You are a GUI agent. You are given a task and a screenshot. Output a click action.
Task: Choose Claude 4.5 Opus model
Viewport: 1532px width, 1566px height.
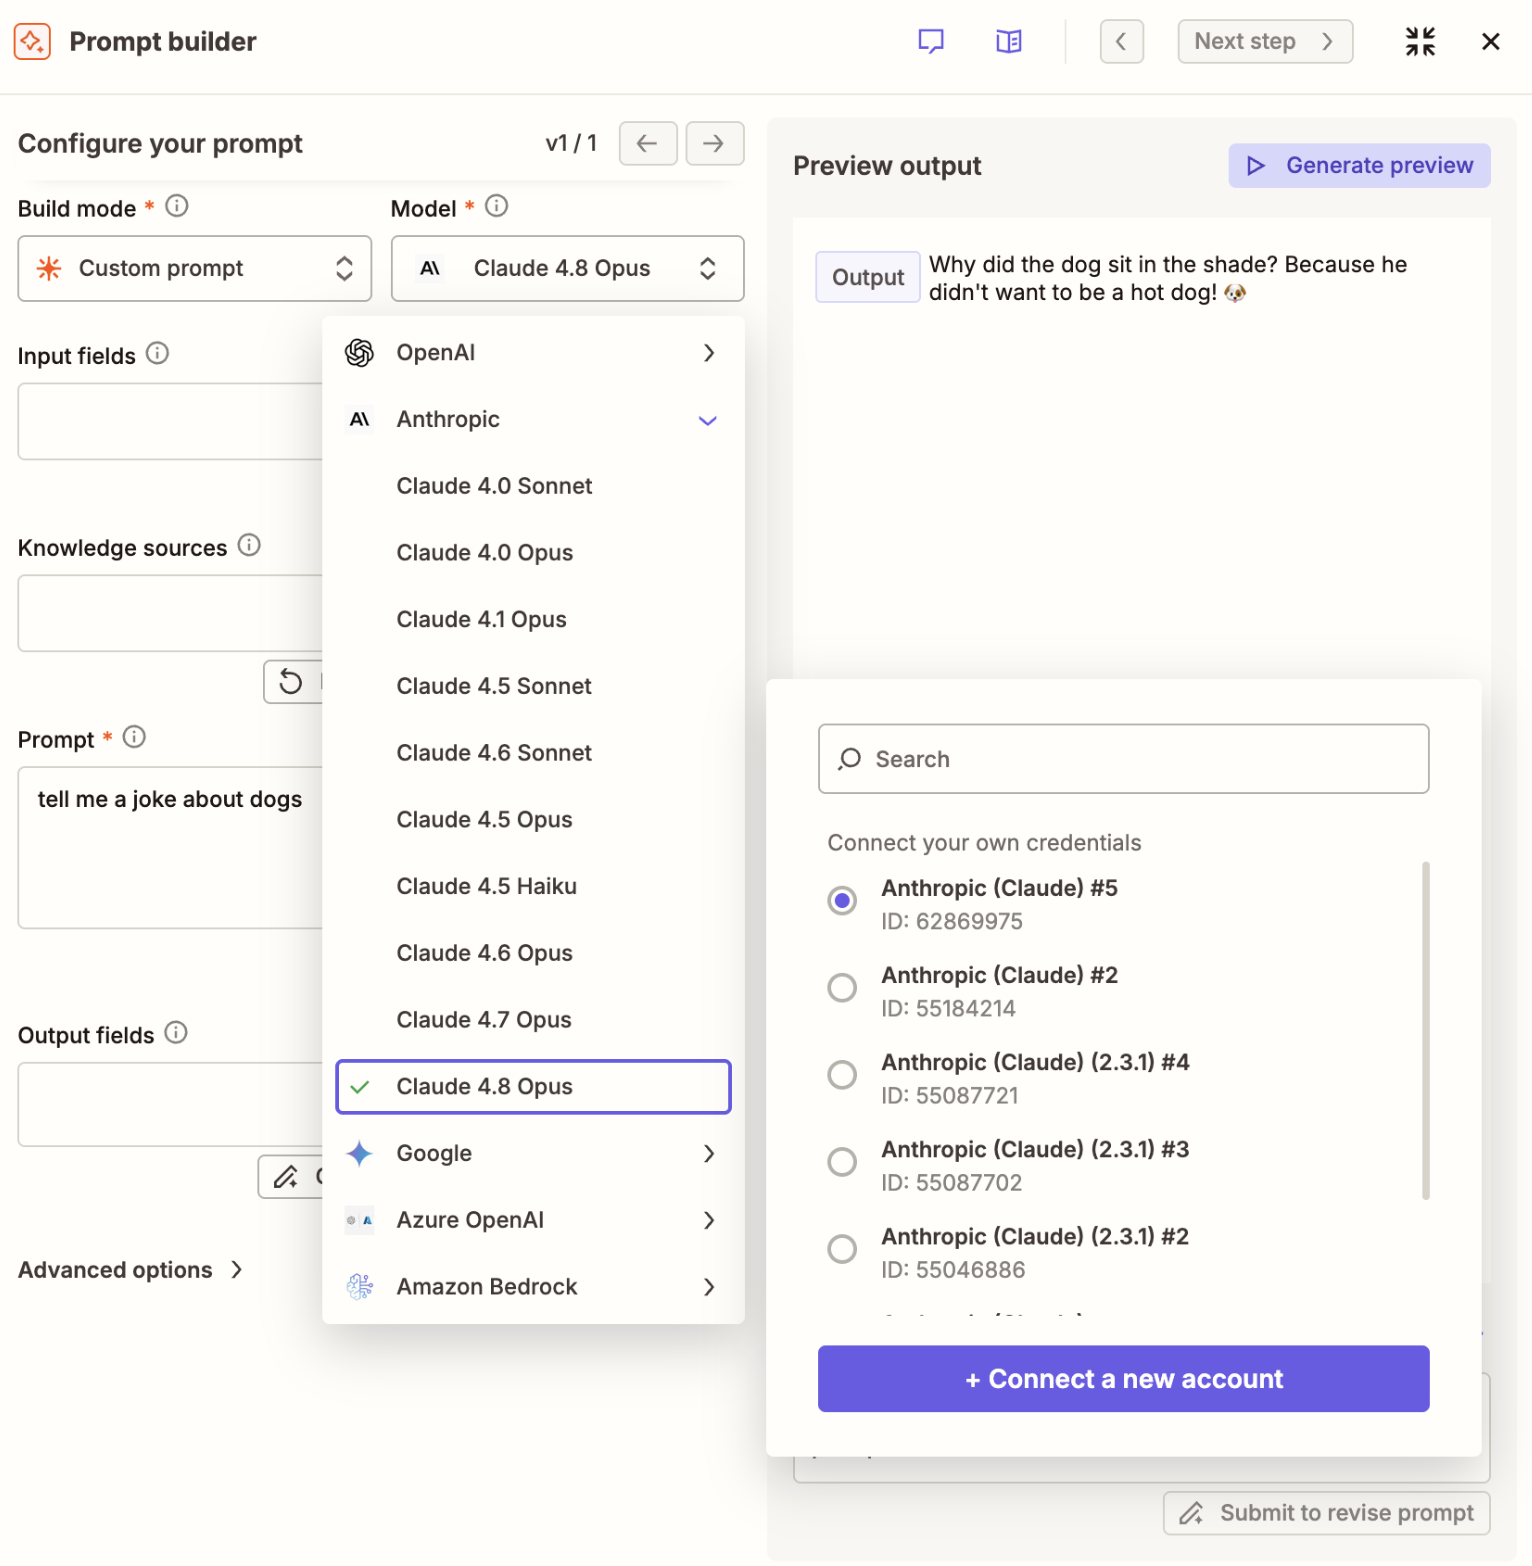[x=533, y=820]
